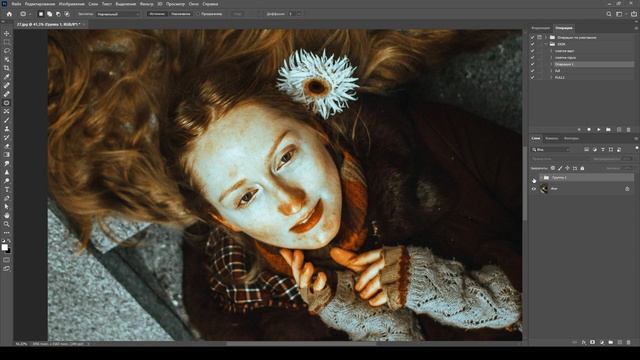This screenshot has height=360, width=640.
Task: Choose the Intersect with Selection mode icon
Action: coord(67,14)
